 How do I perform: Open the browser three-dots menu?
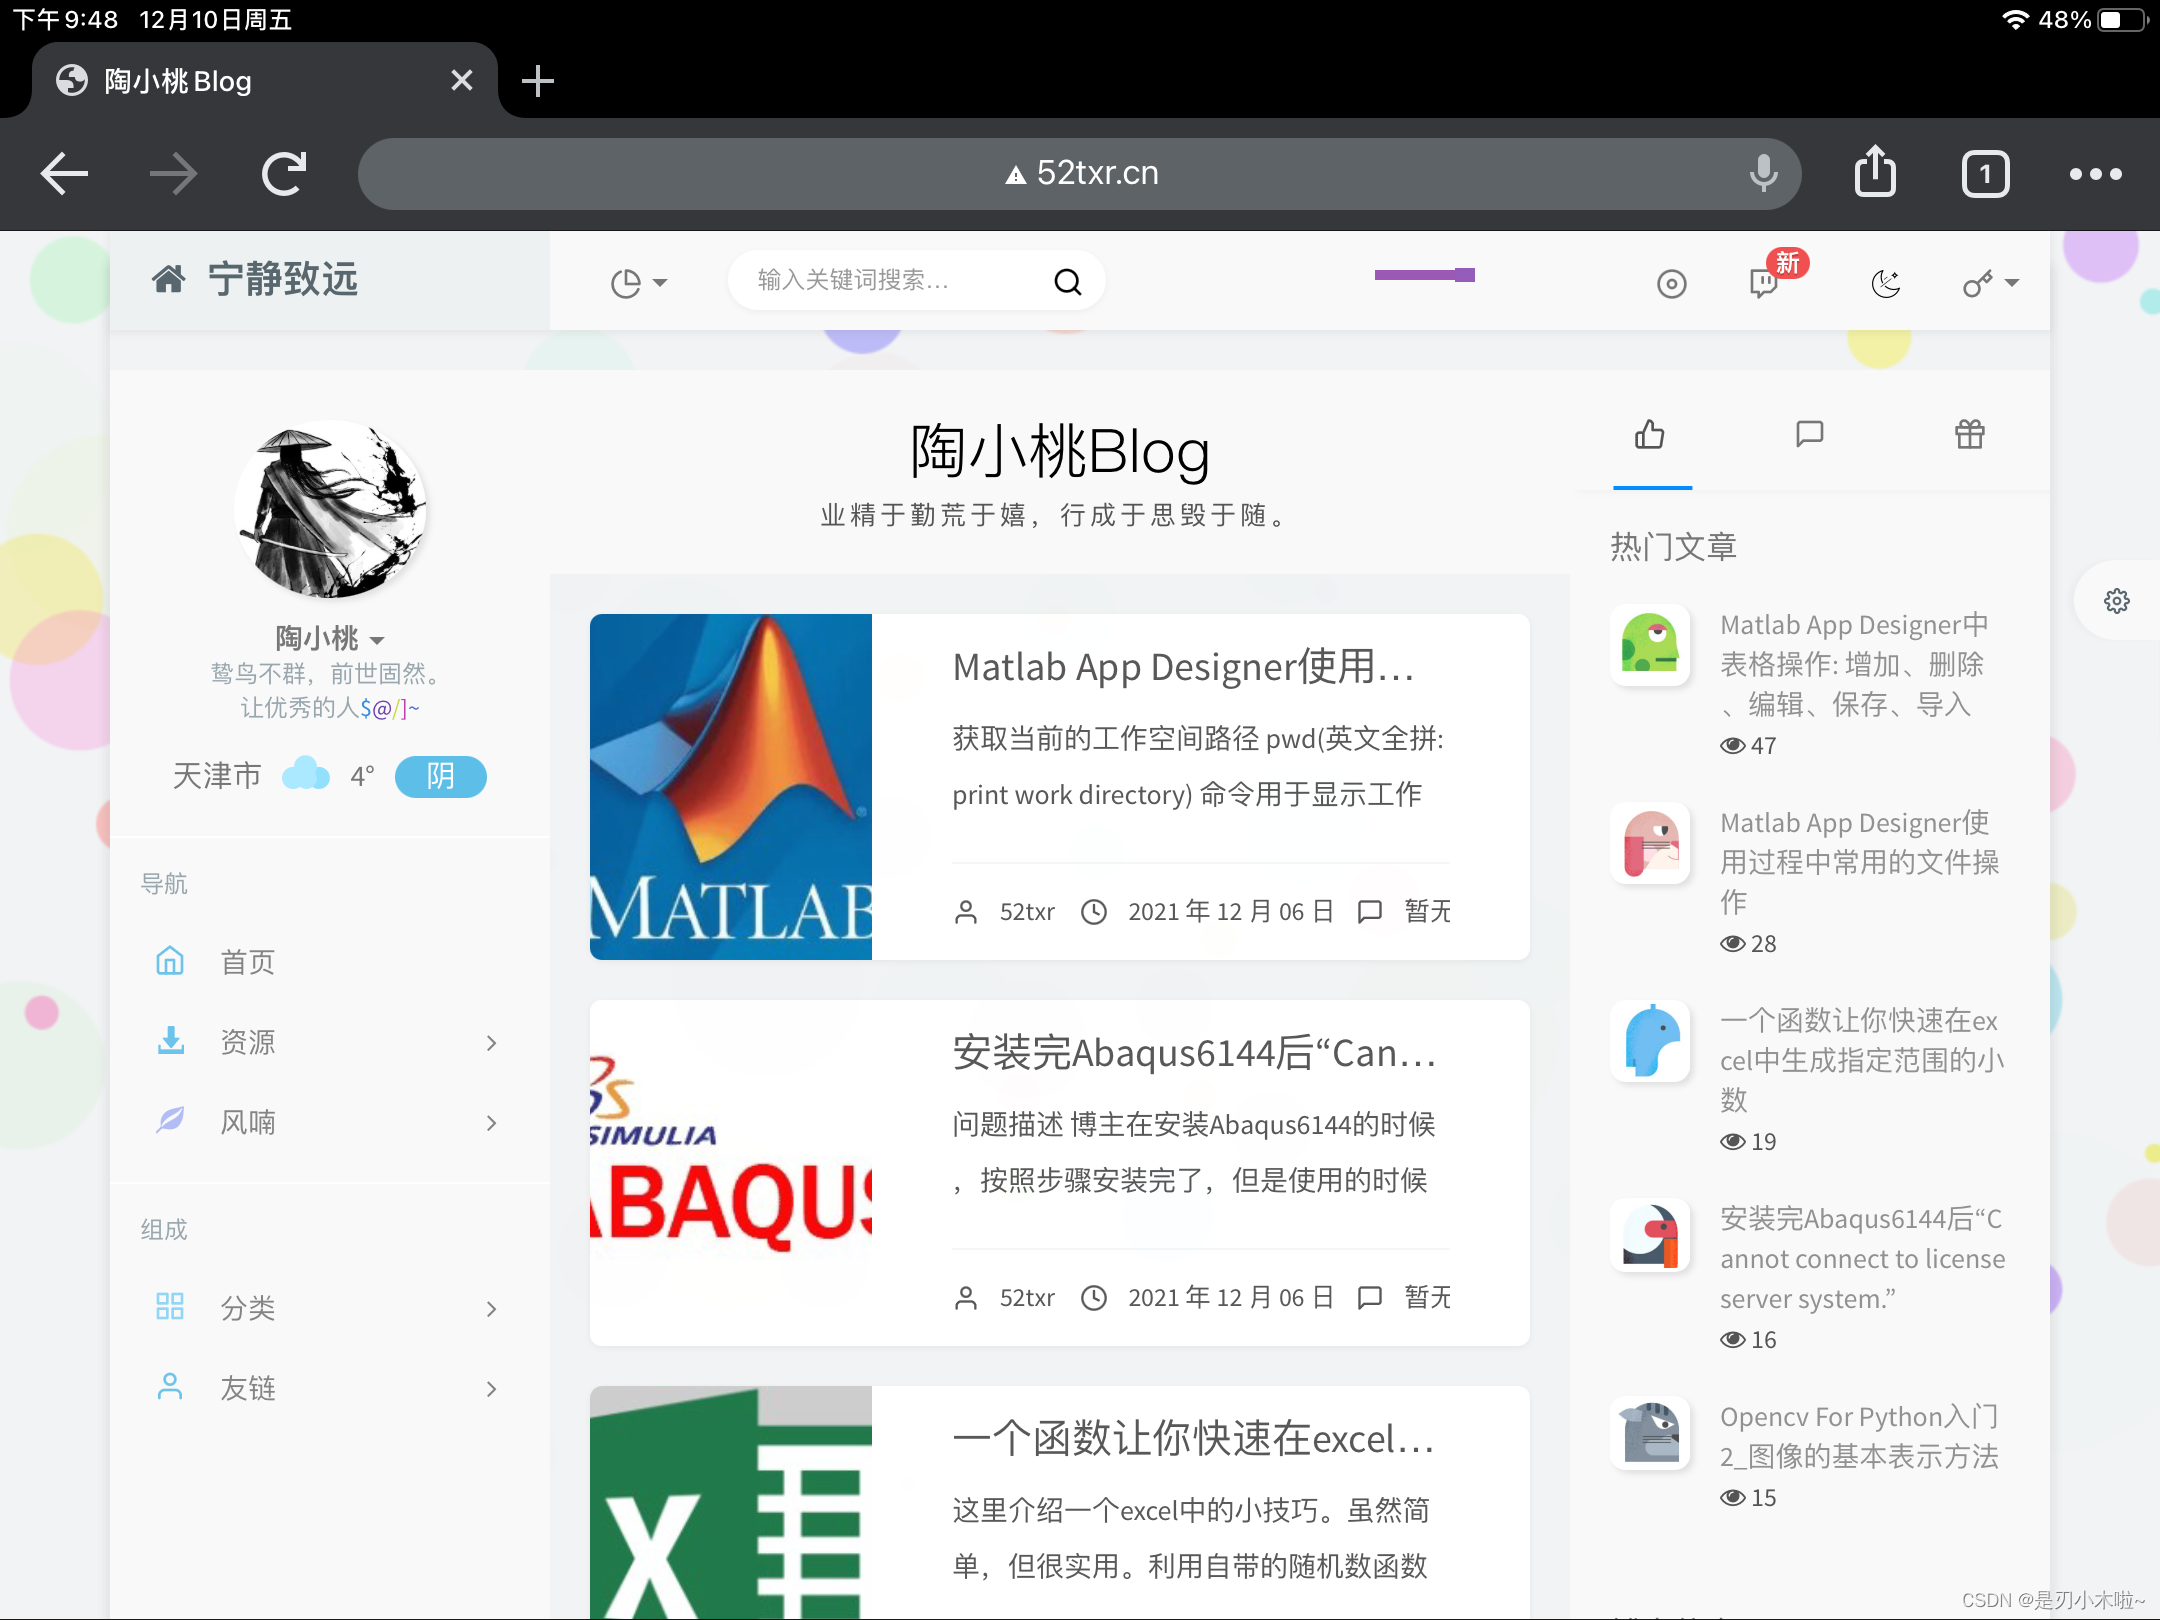tap(2095, 174)
